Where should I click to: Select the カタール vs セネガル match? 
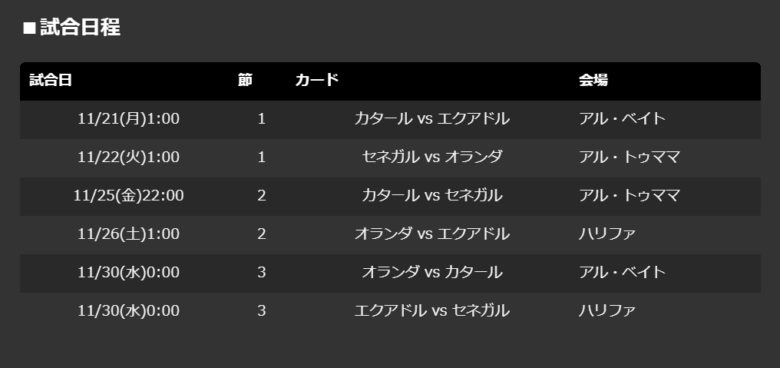[432, 195]
